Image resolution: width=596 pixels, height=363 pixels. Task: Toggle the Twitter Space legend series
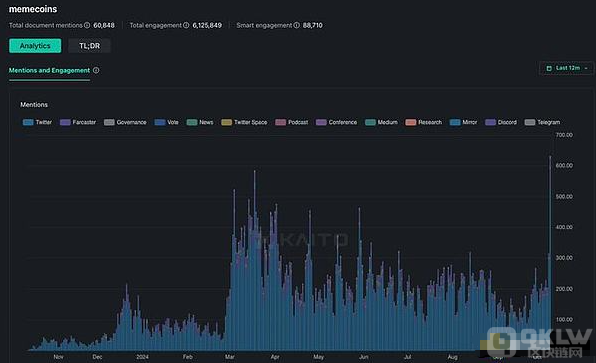click(x=244, y=122)
